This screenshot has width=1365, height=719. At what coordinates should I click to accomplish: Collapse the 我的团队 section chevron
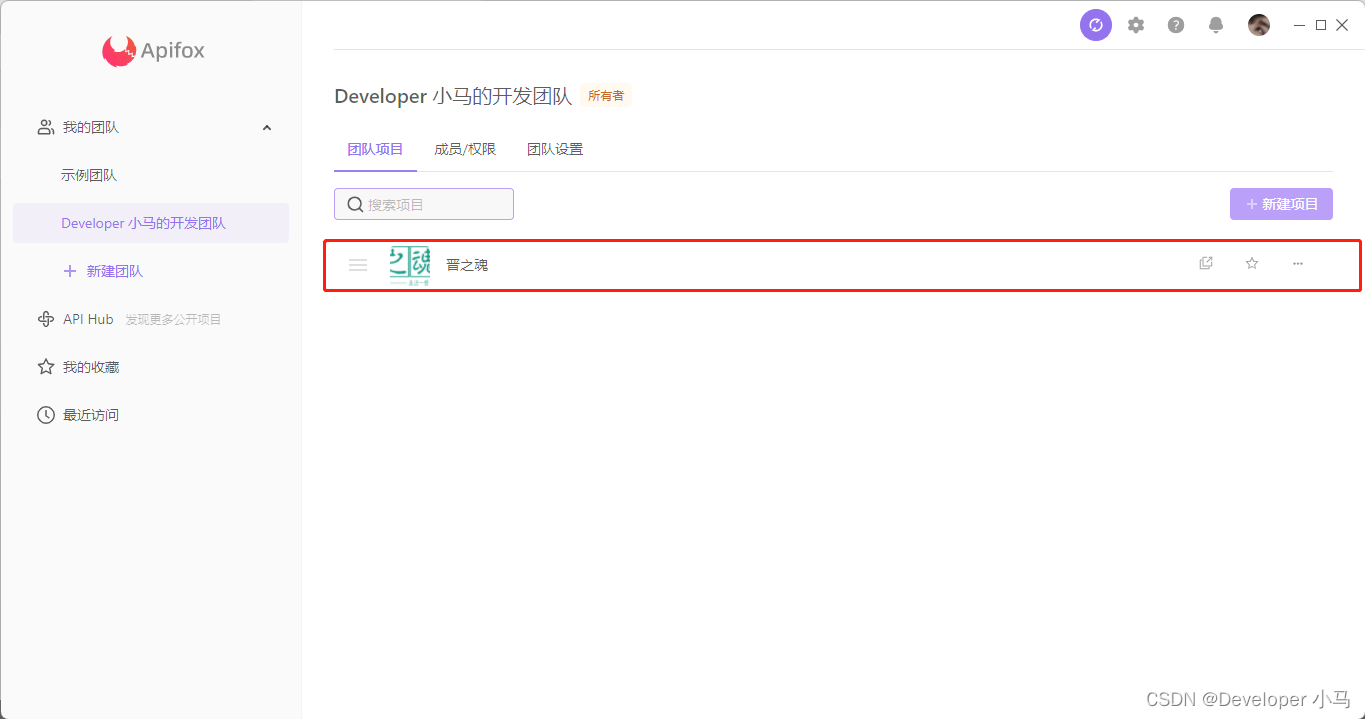point(267,127)
